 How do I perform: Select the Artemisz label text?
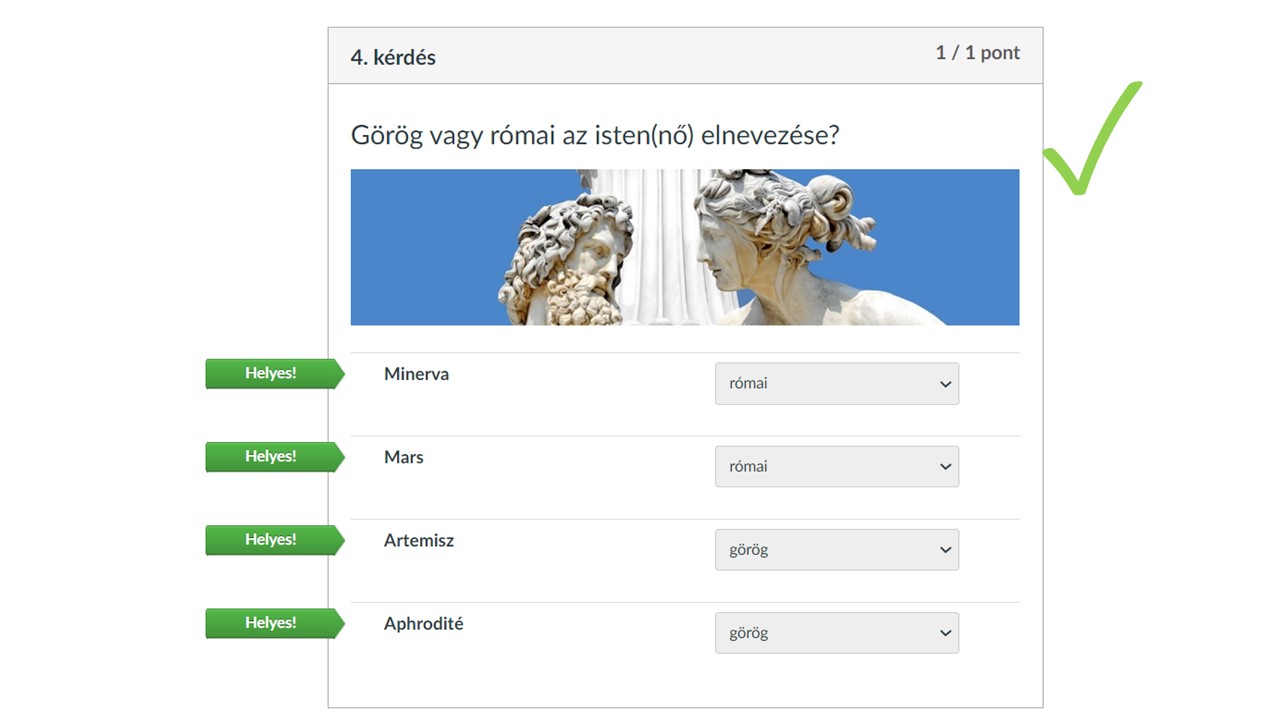point(419,540)
